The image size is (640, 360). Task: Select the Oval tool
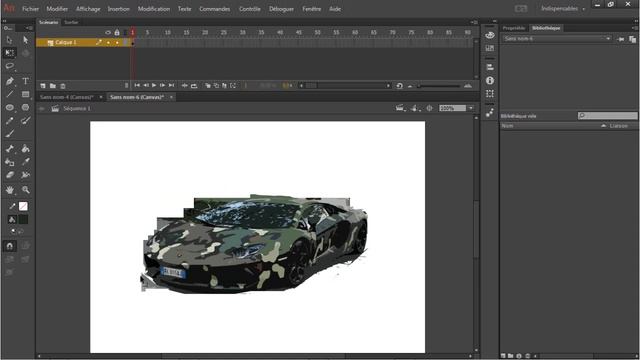pyautogui.click(x=9, y=107)
